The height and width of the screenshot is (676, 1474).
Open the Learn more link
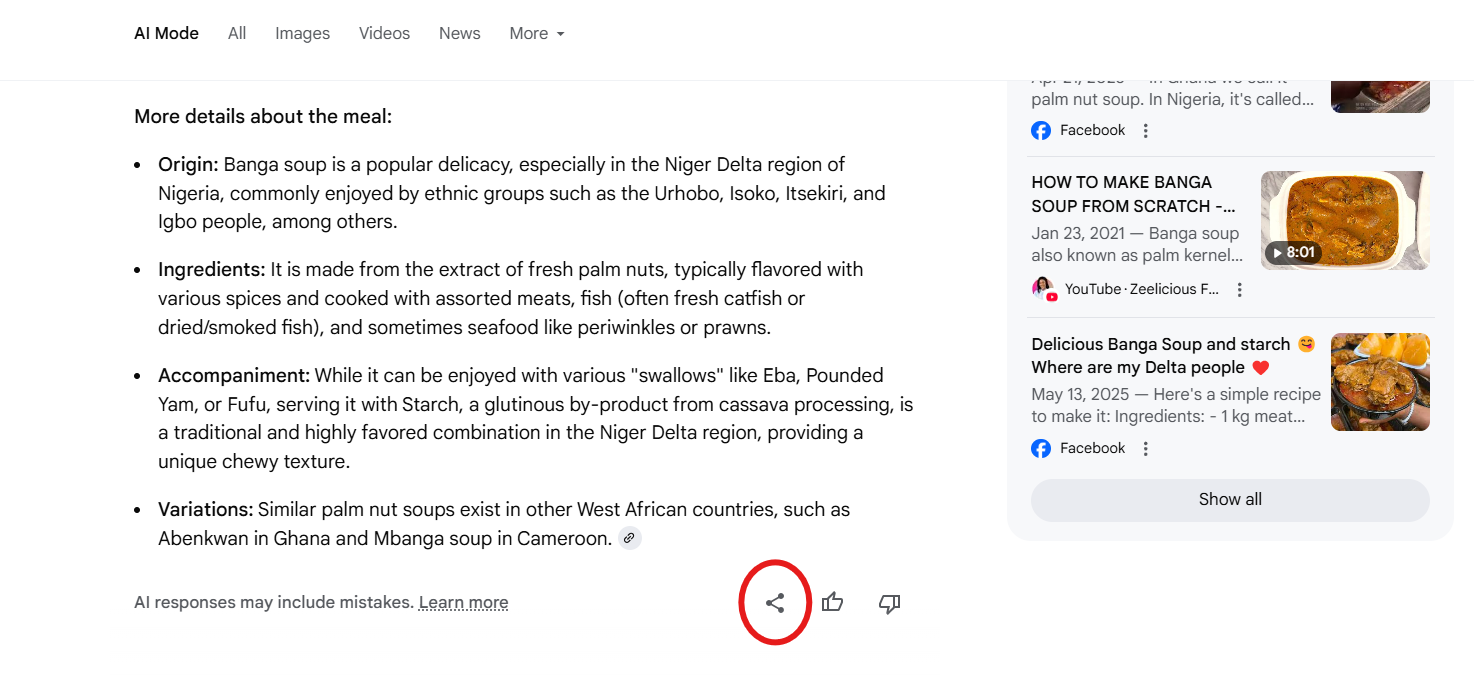(463, 602)
